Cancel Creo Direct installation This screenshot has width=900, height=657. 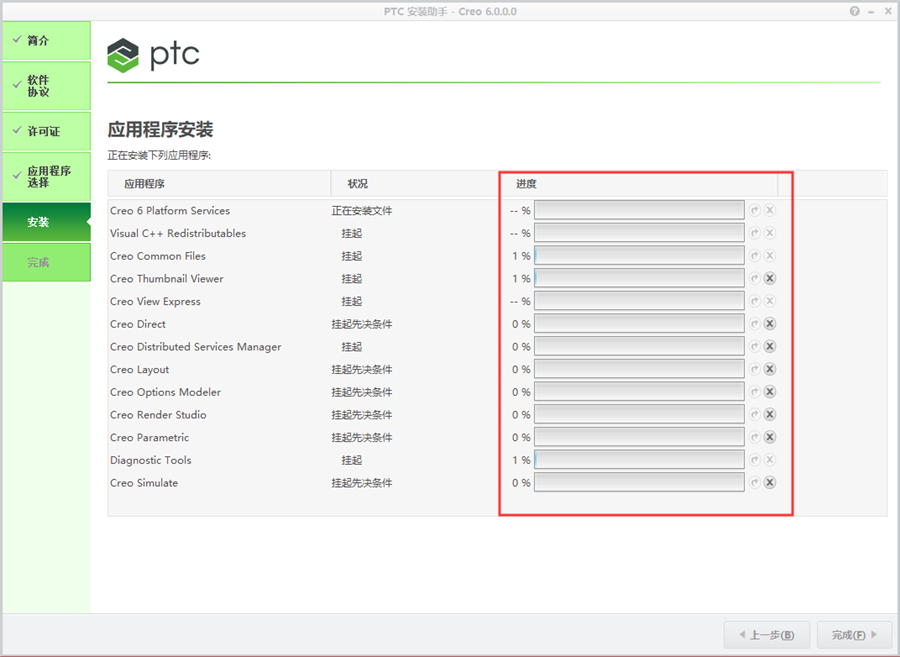pyautogui.click(x=770, y=324)
